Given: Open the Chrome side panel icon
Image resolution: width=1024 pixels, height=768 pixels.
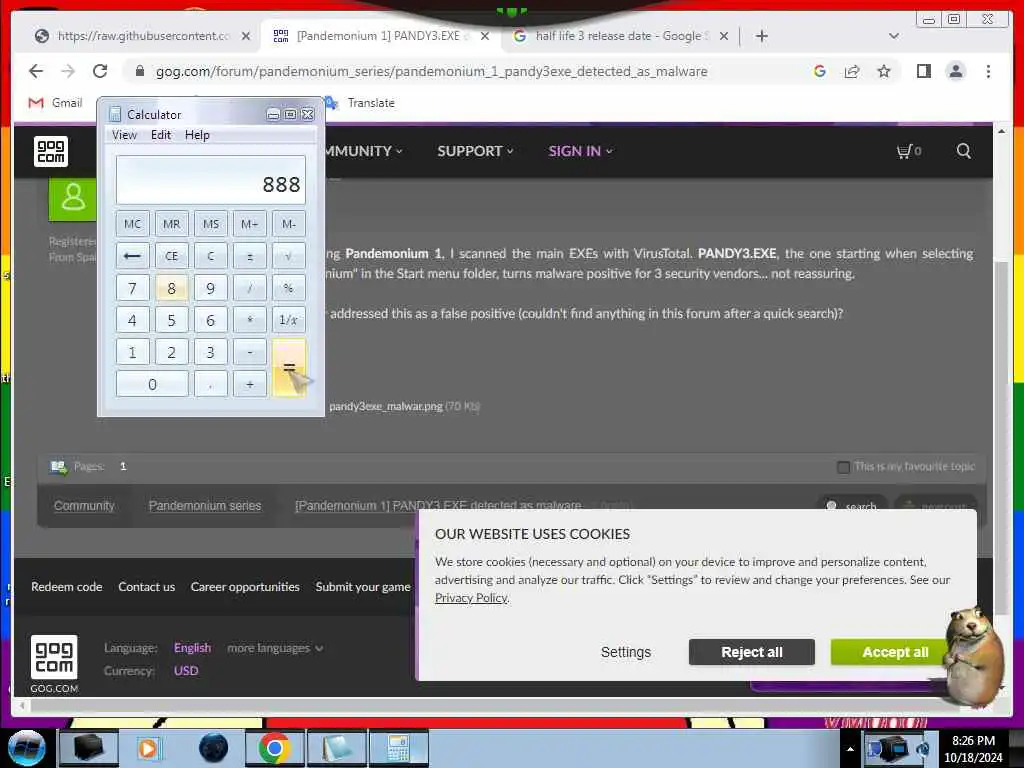Looking at the screenshot, I should tap(923, 71).
